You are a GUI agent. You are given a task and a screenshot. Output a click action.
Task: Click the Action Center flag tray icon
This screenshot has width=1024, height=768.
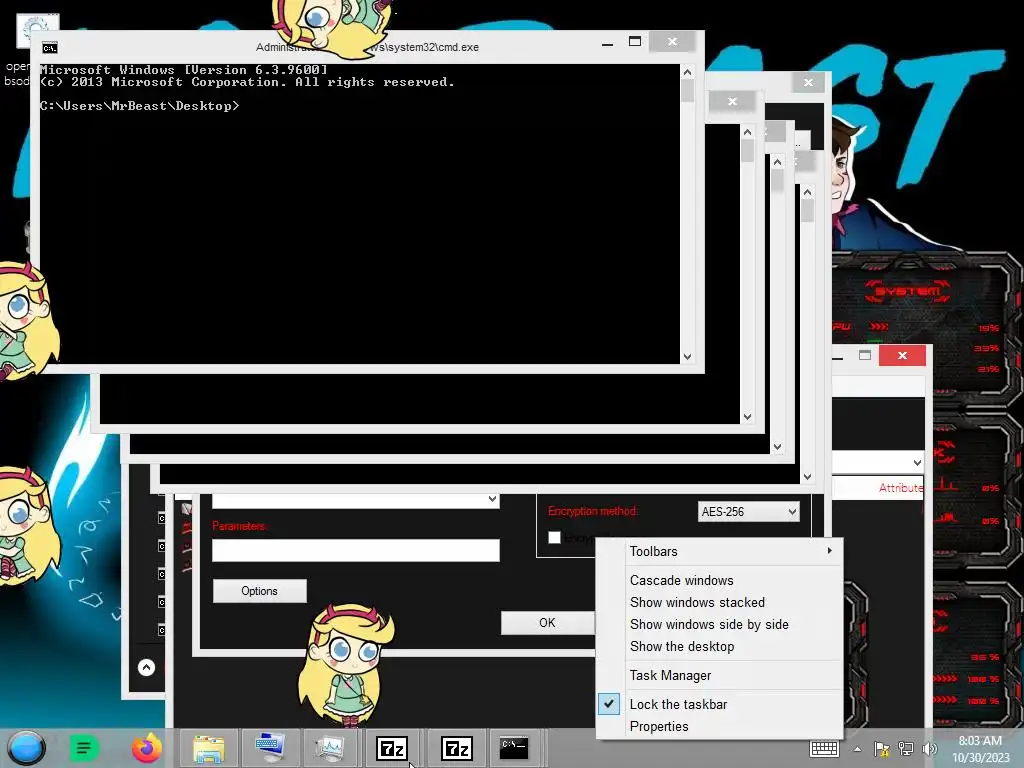[882, 749]
